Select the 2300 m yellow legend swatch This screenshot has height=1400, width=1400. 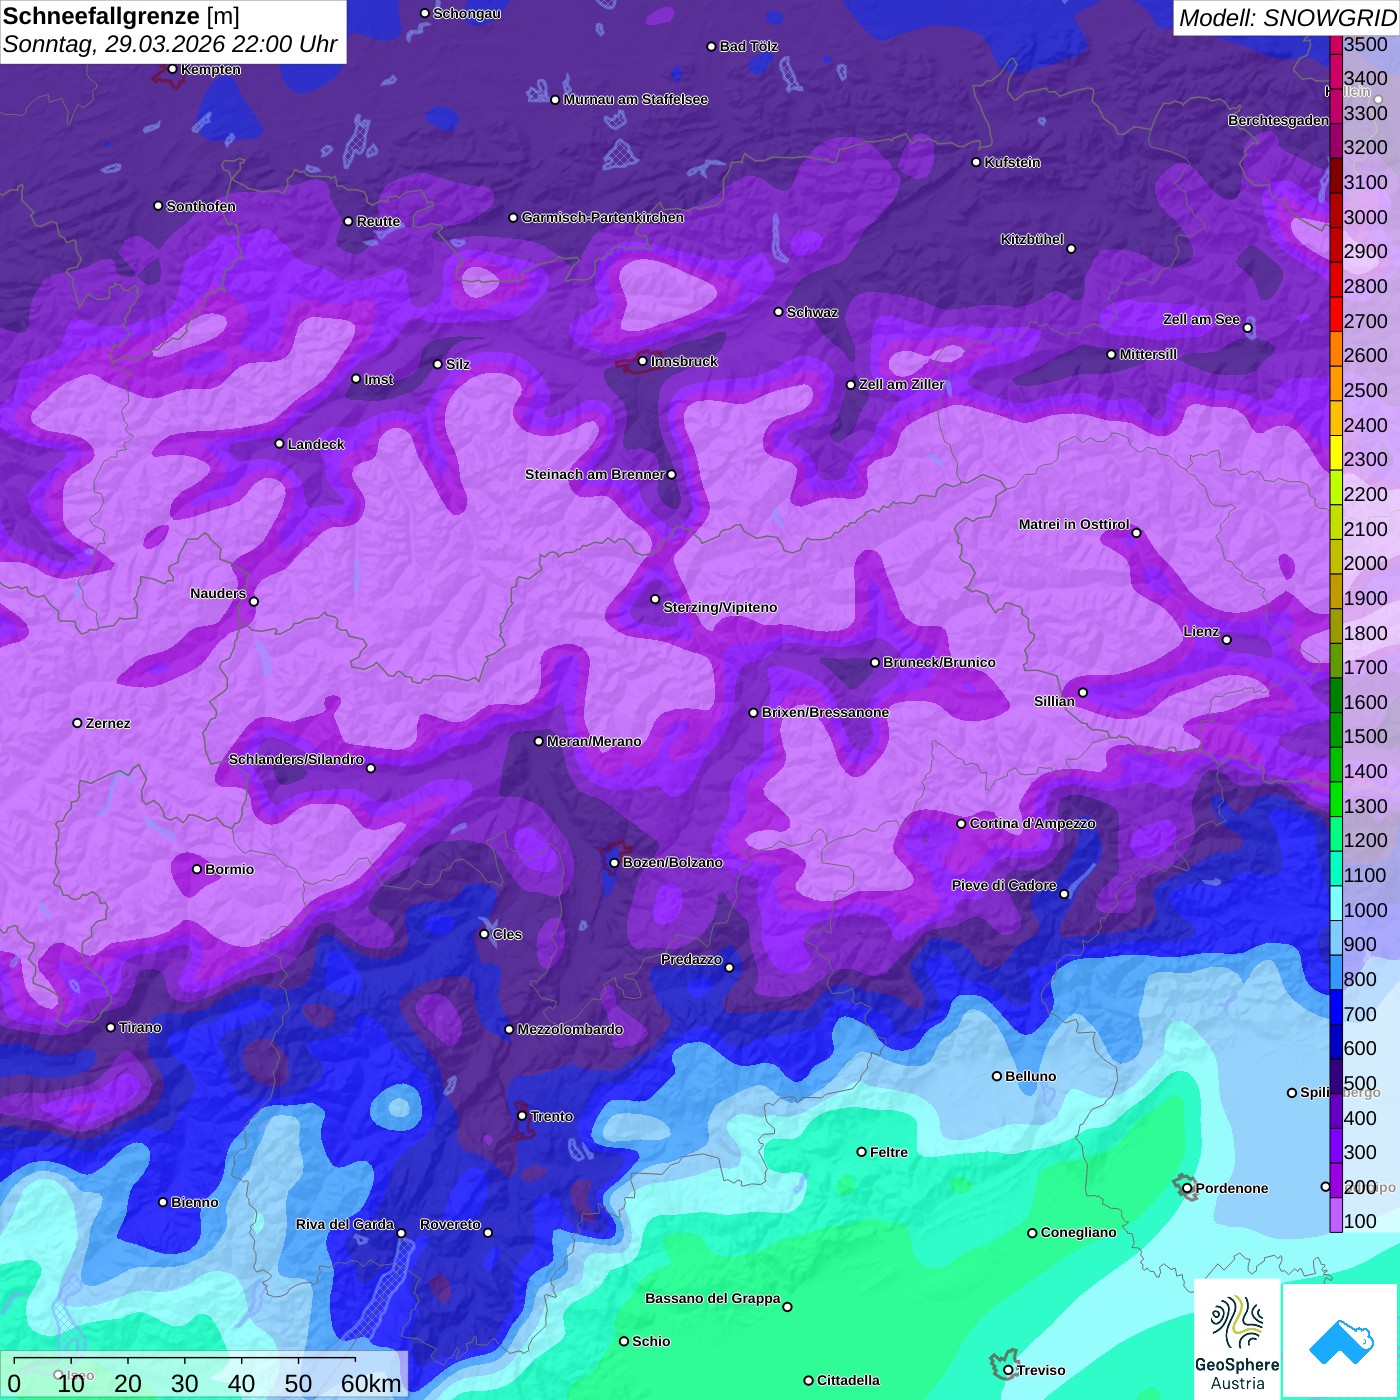1336,452
